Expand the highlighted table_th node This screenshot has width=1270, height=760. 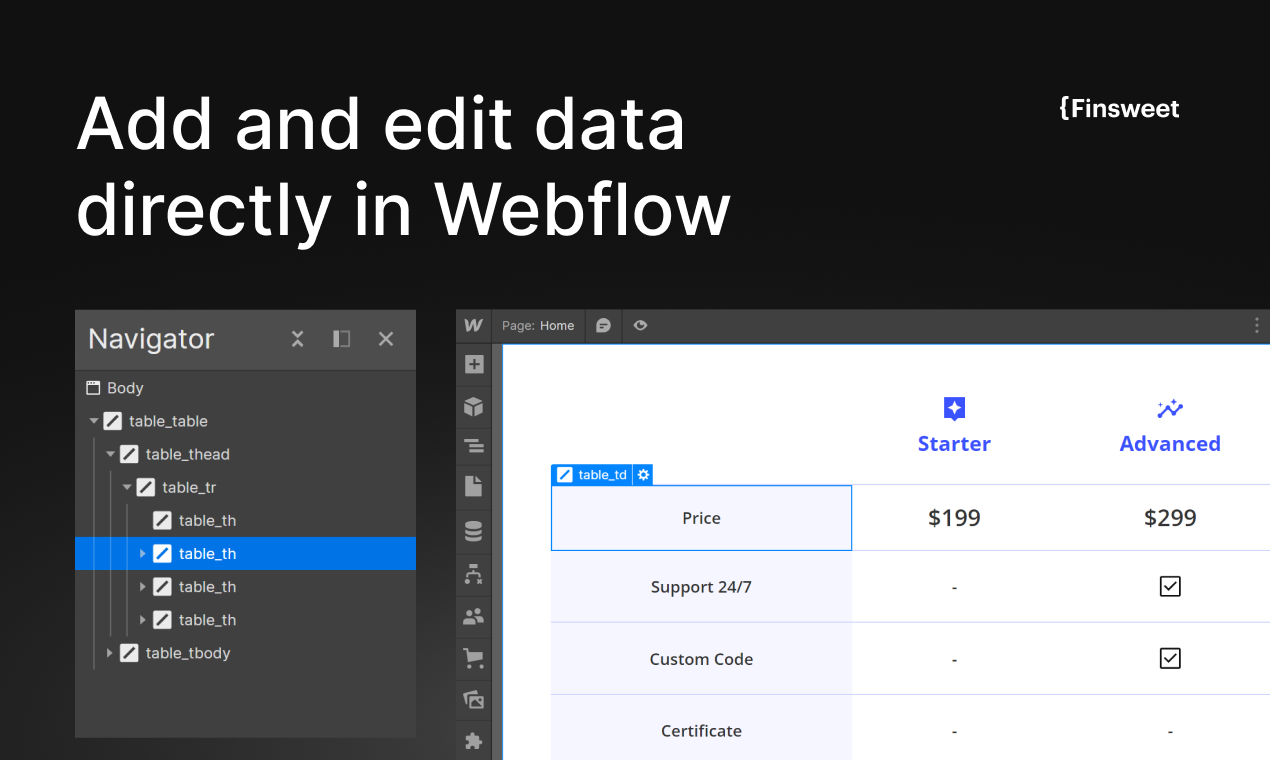coord(143,553)
